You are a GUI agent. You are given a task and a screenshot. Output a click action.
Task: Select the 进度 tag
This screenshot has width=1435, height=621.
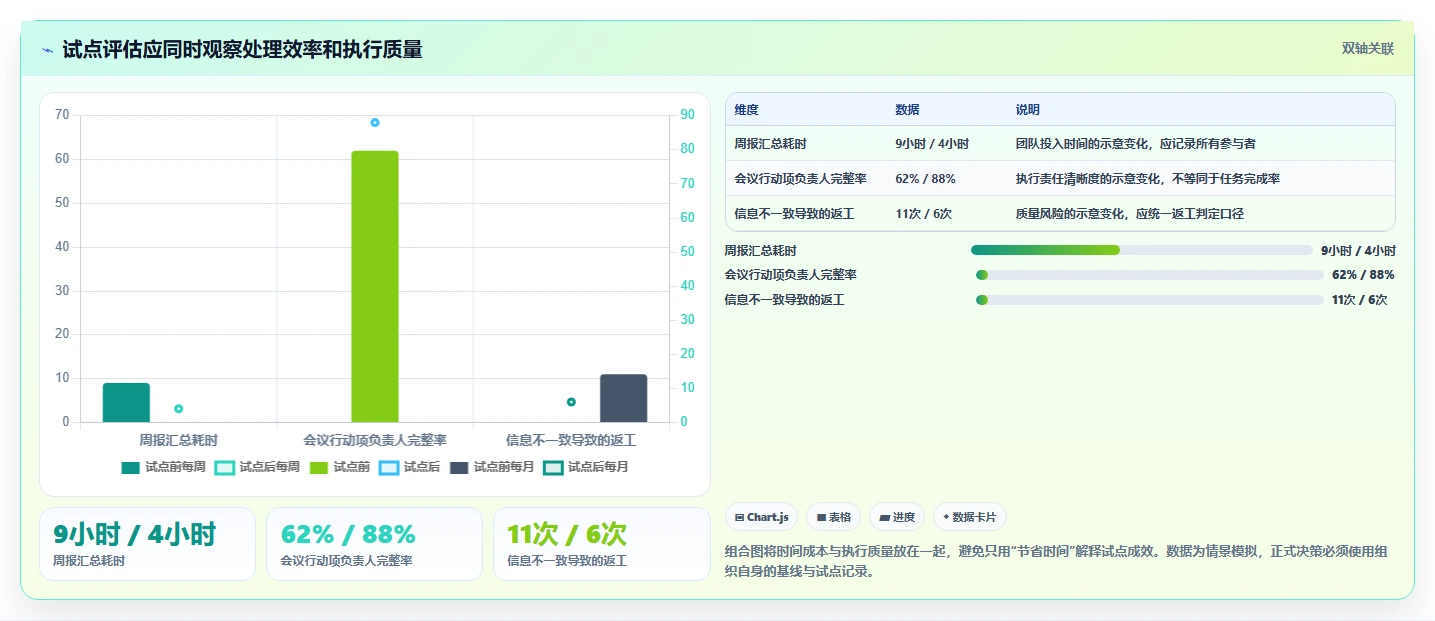pos(897,517)
